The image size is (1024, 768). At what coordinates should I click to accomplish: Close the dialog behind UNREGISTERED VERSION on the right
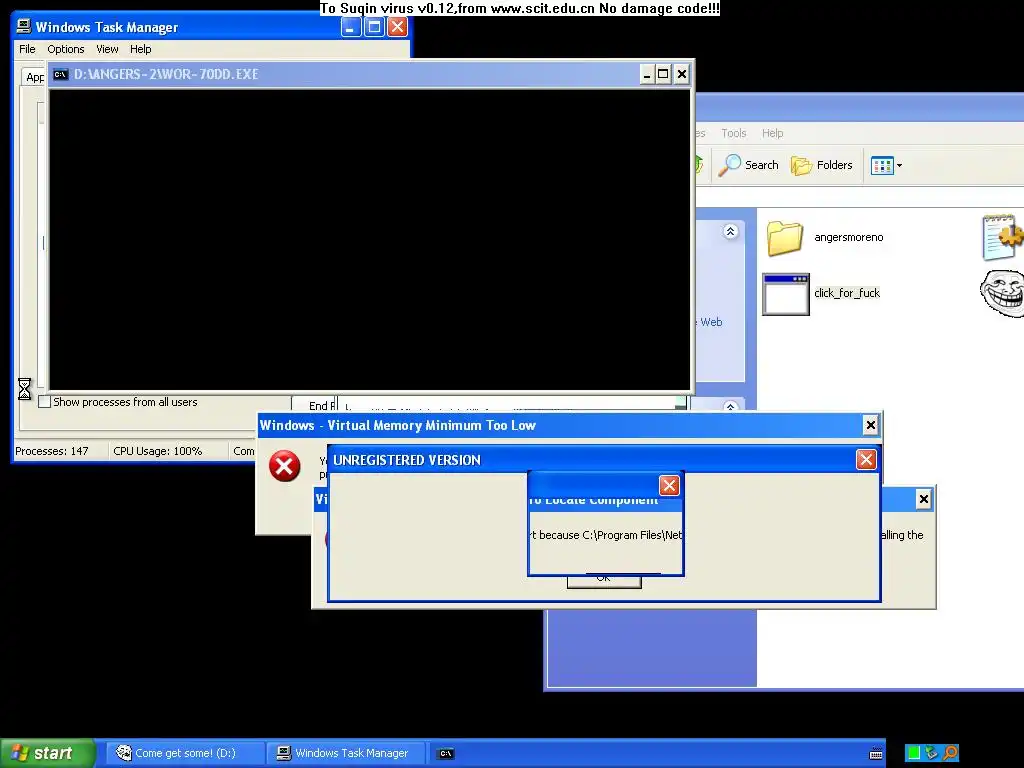coord(923,500)
